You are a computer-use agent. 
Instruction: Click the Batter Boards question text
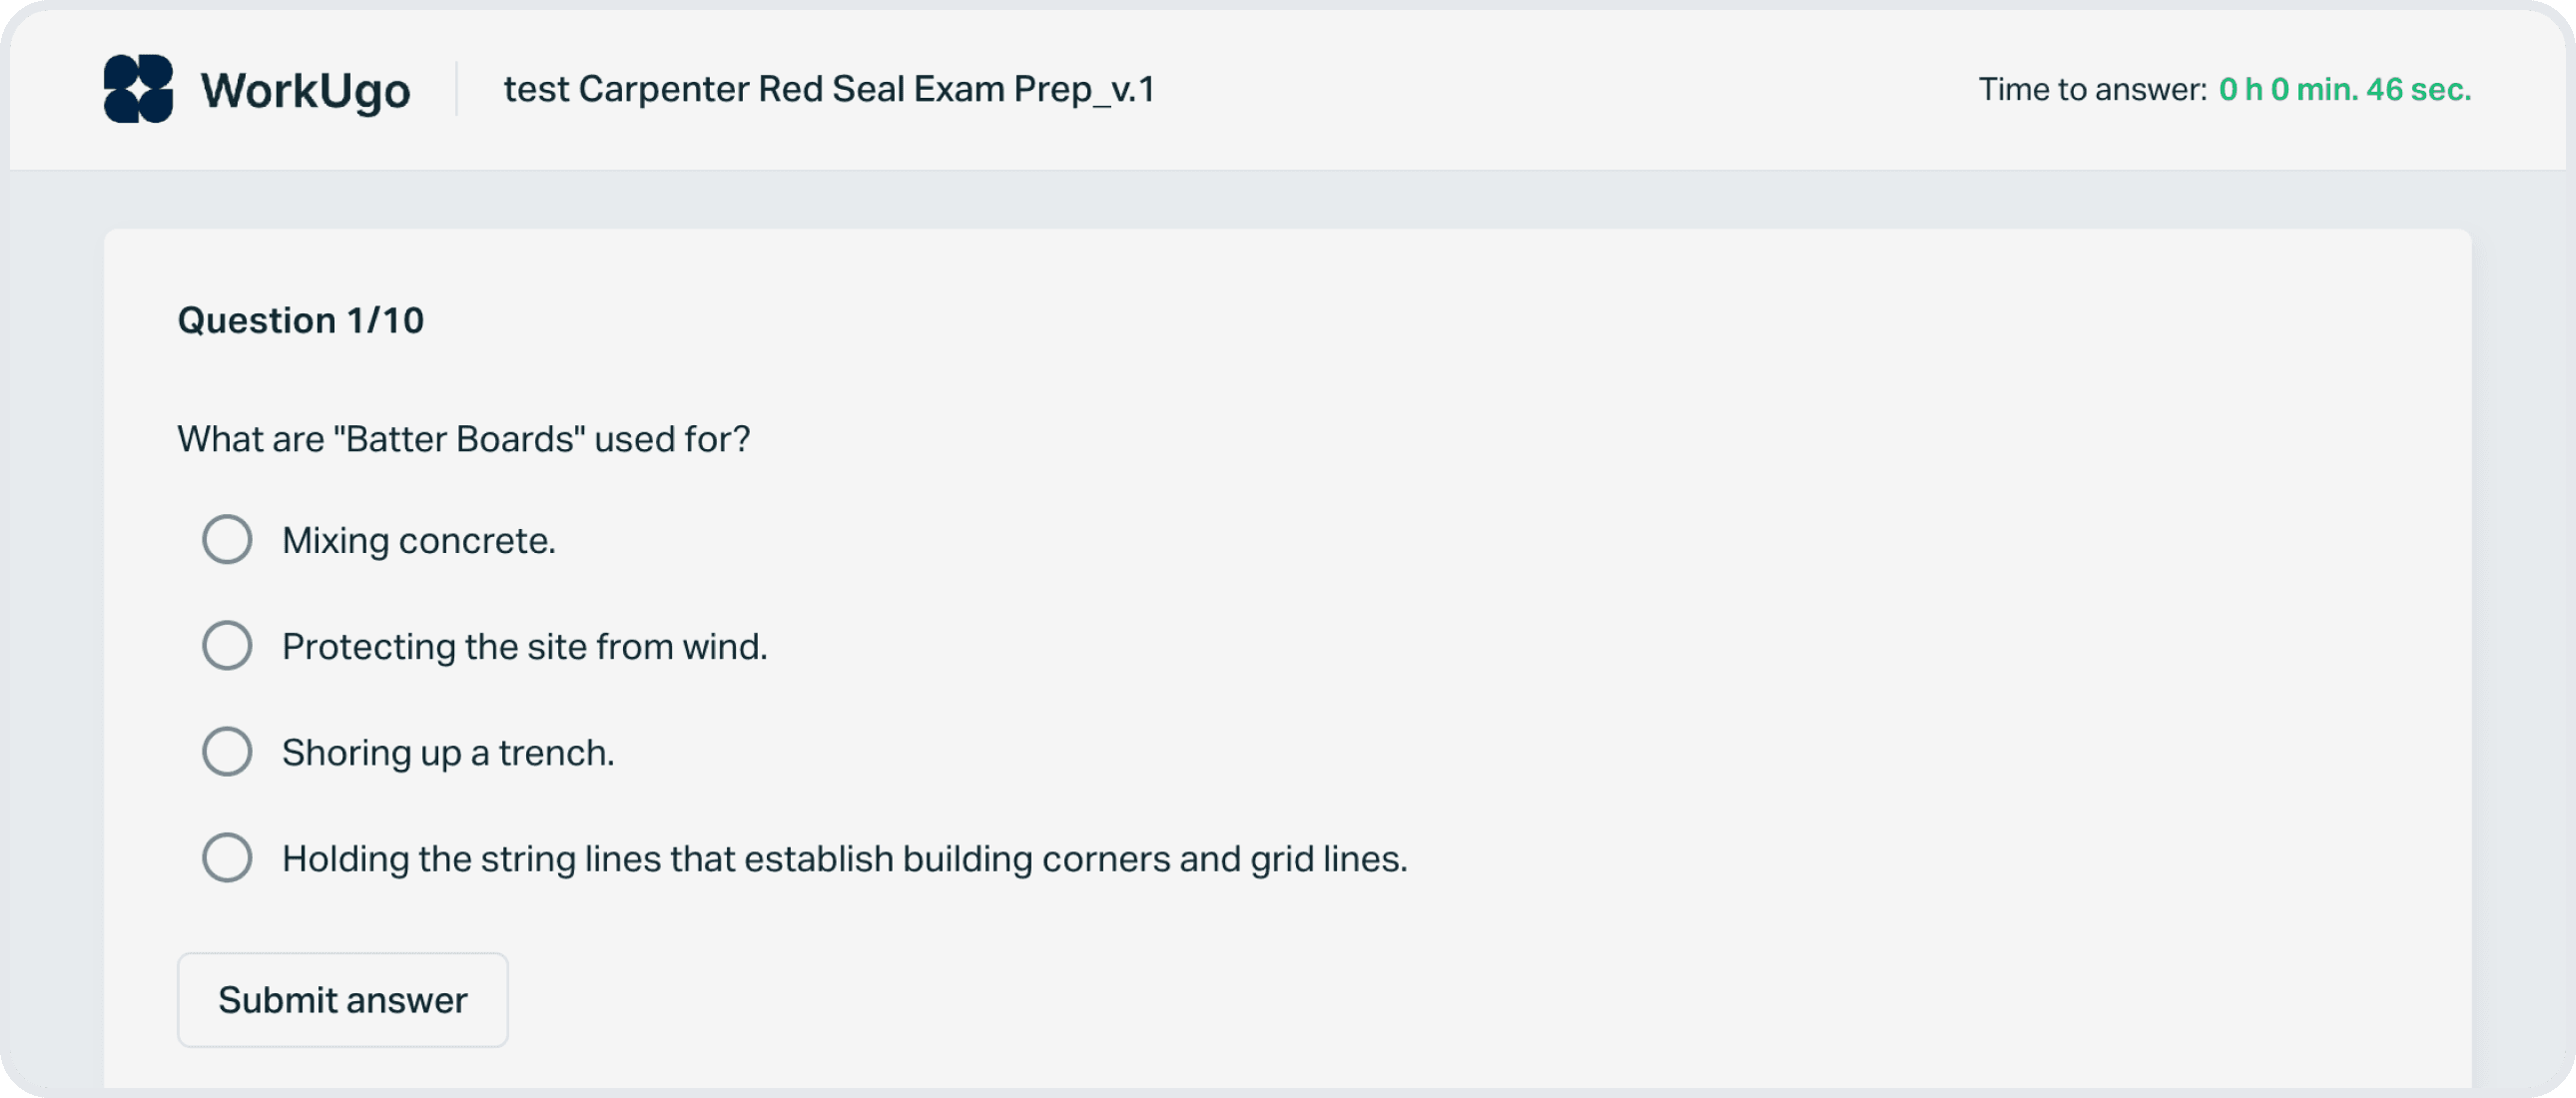463,439
